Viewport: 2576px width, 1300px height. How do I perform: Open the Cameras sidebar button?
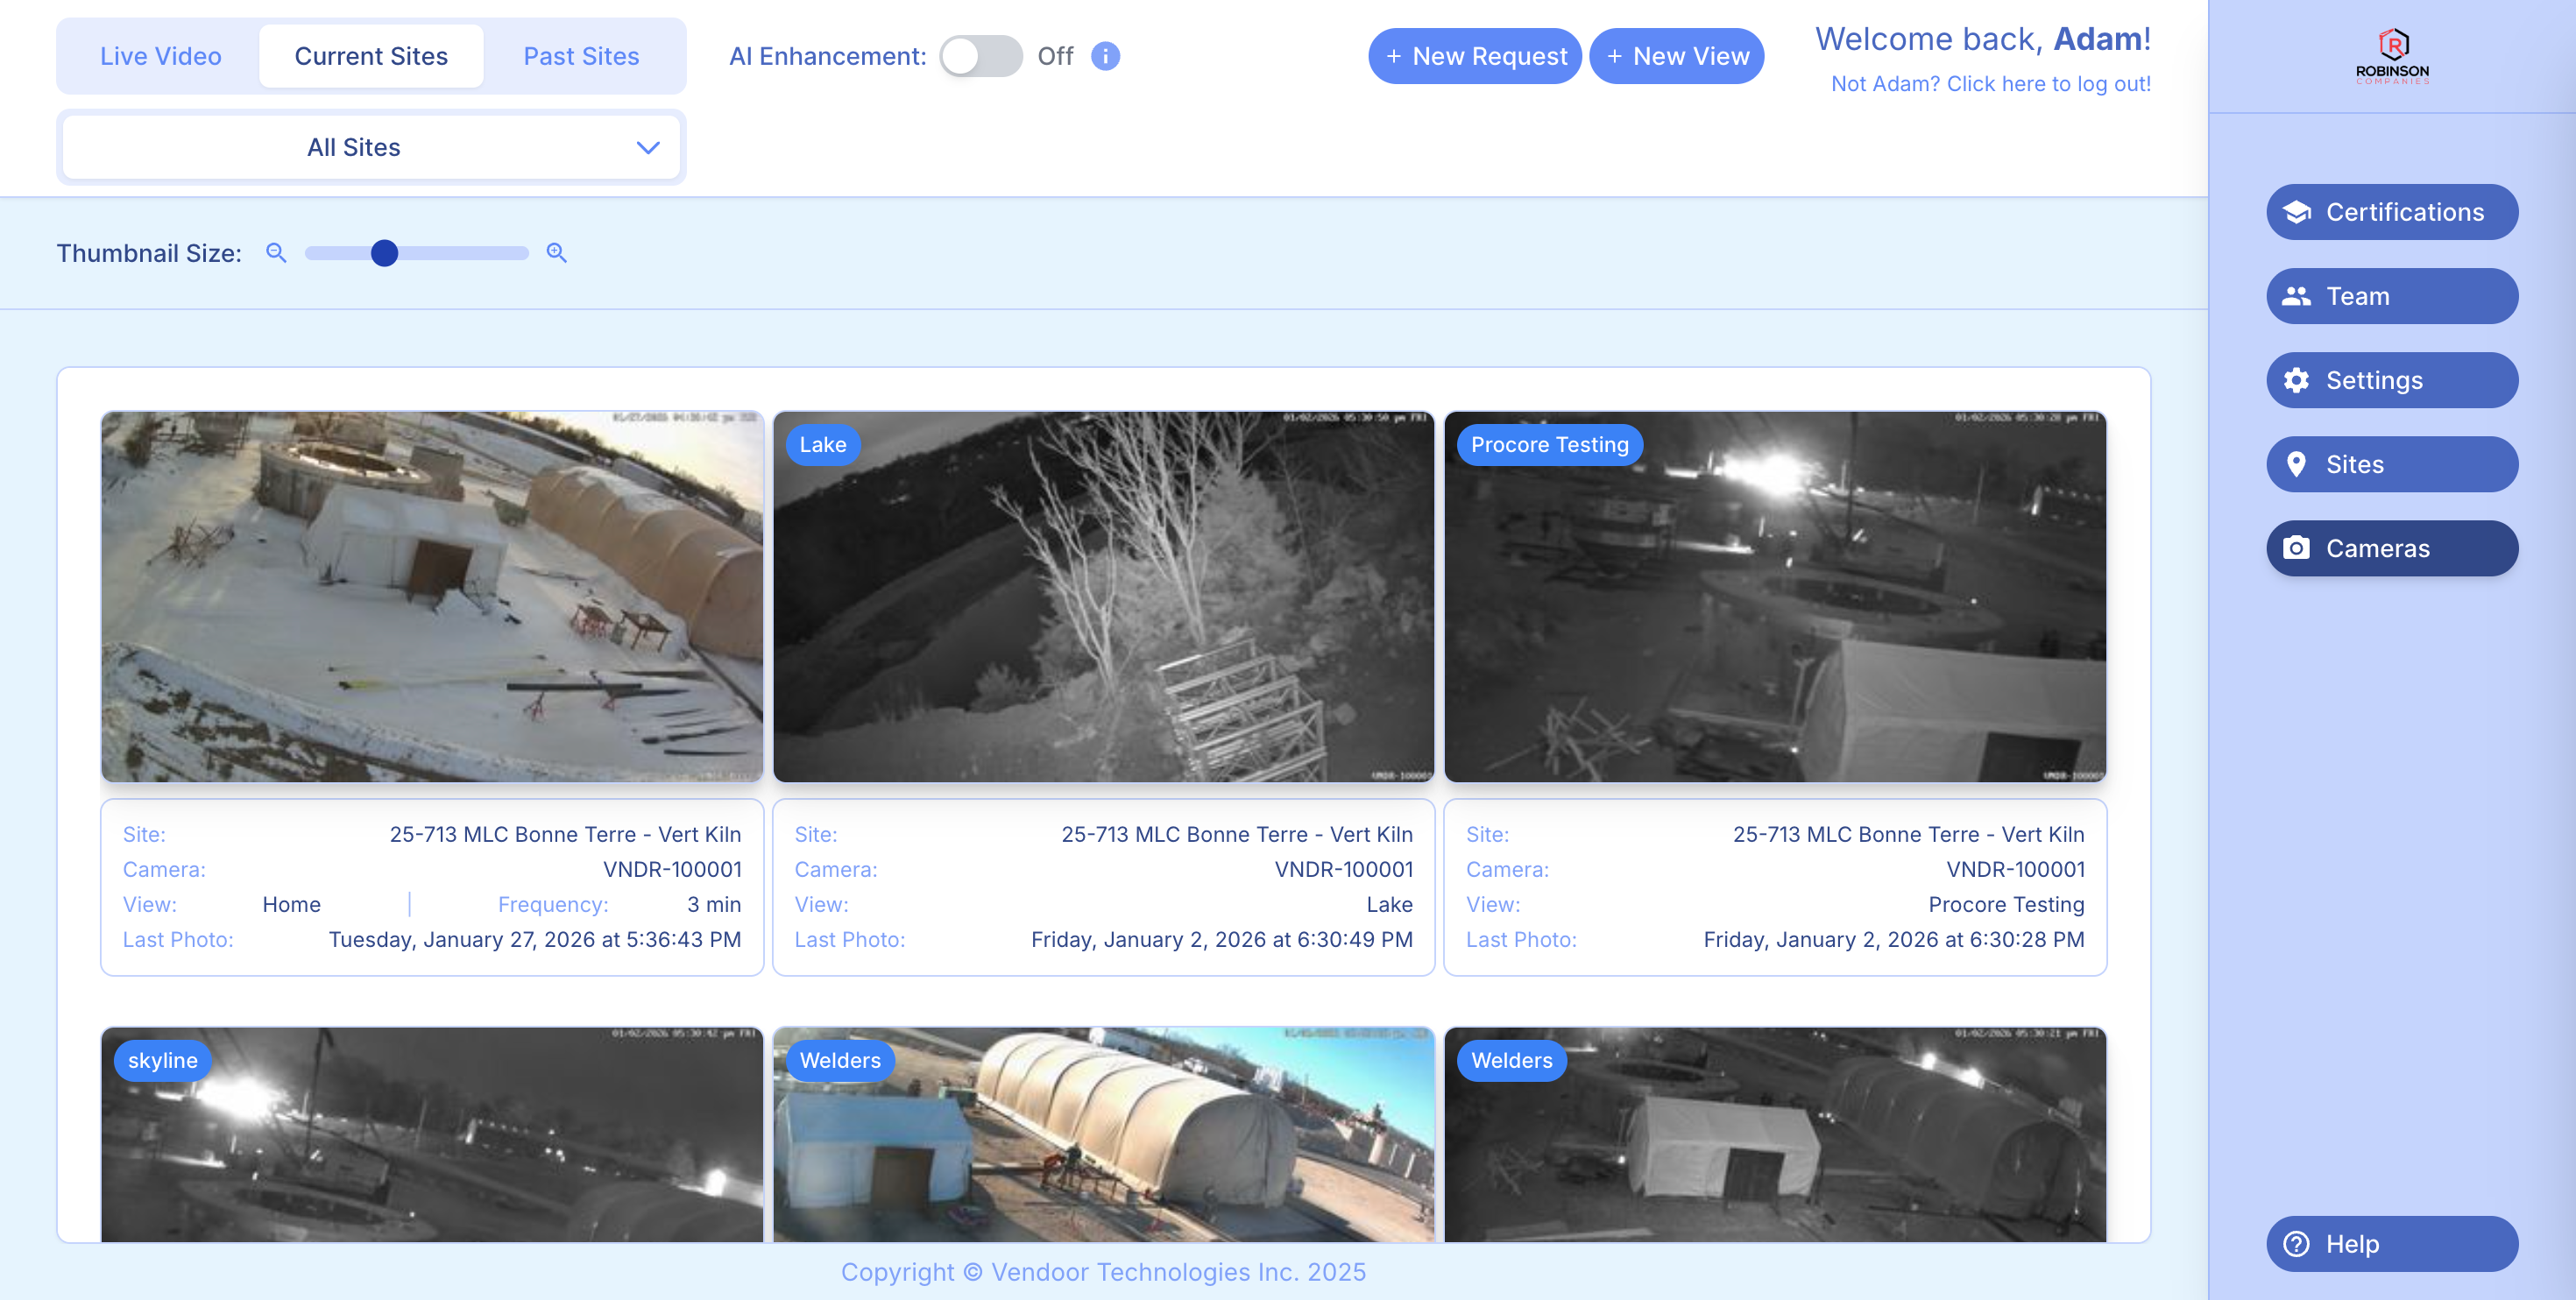tap(2392, 548)
